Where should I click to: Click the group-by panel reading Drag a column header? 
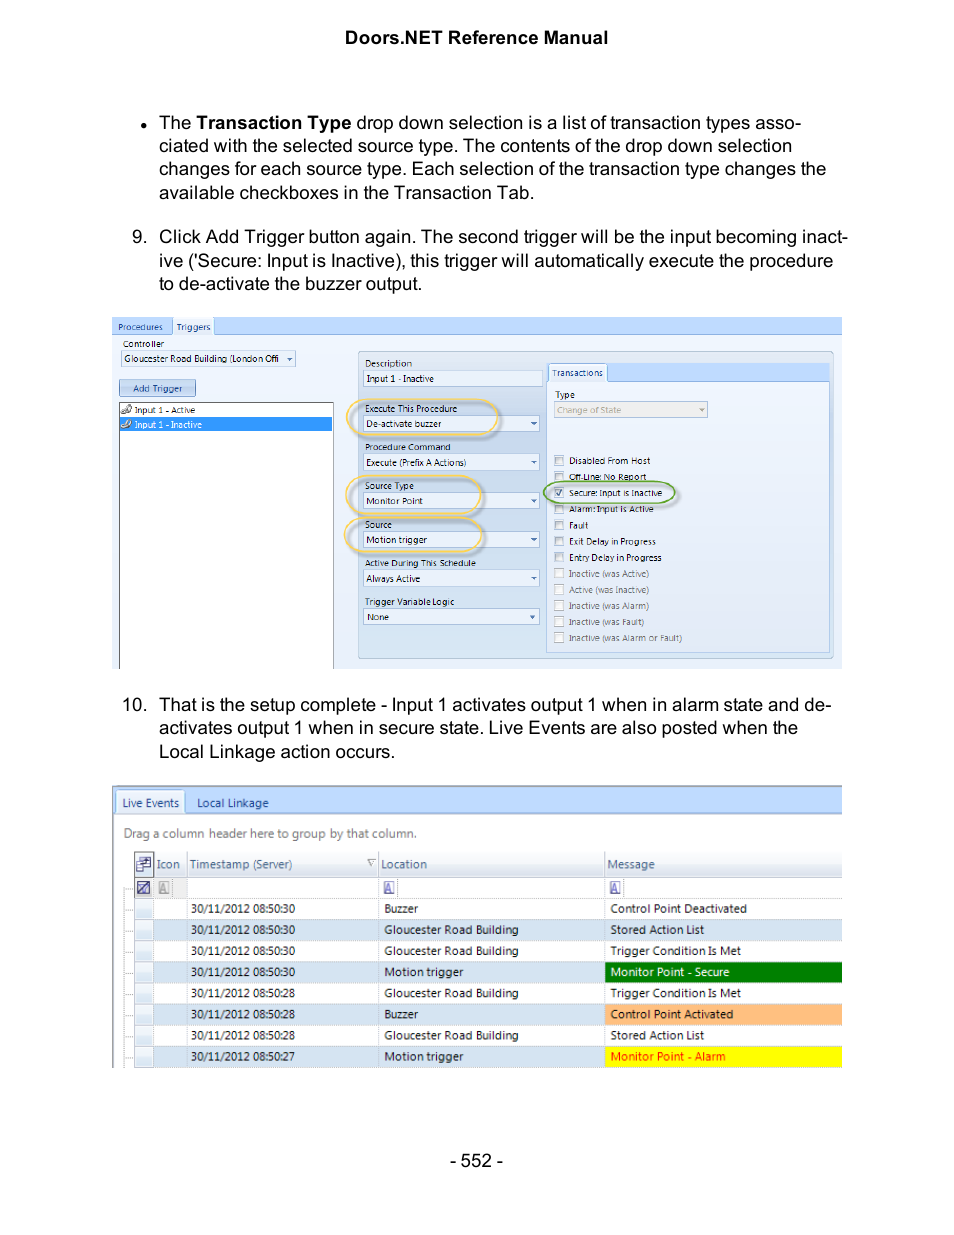[x=477, y=833]
